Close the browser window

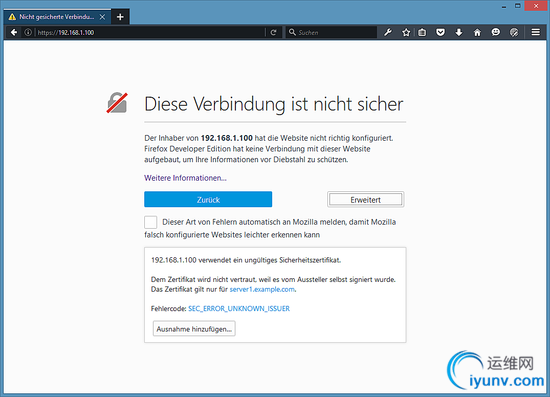click(x=536, y=6)
